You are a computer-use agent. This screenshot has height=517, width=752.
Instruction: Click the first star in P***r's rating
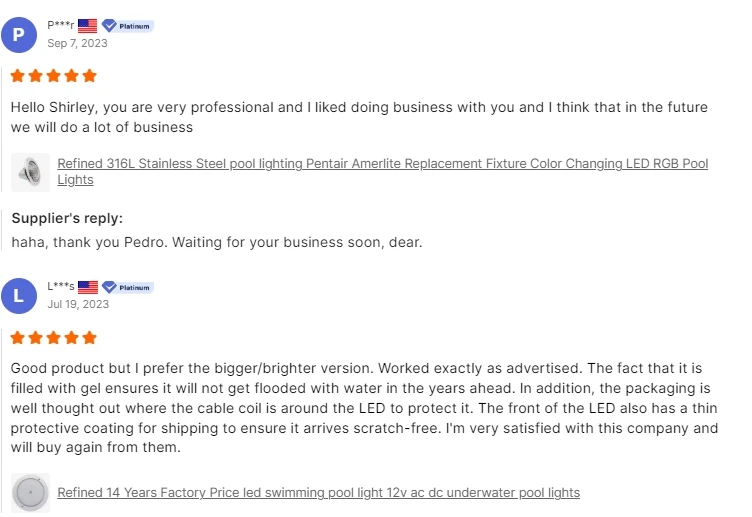(18, 76)
